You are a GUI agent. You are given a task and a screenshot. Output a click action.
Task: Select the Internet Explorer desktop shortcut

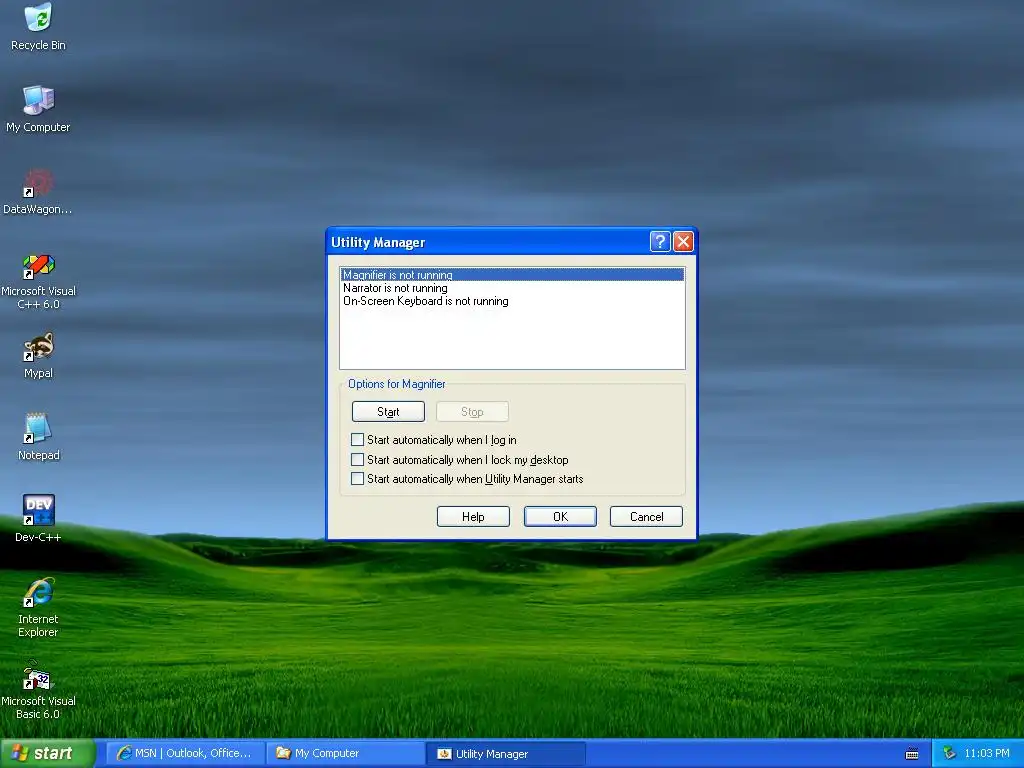38,607
